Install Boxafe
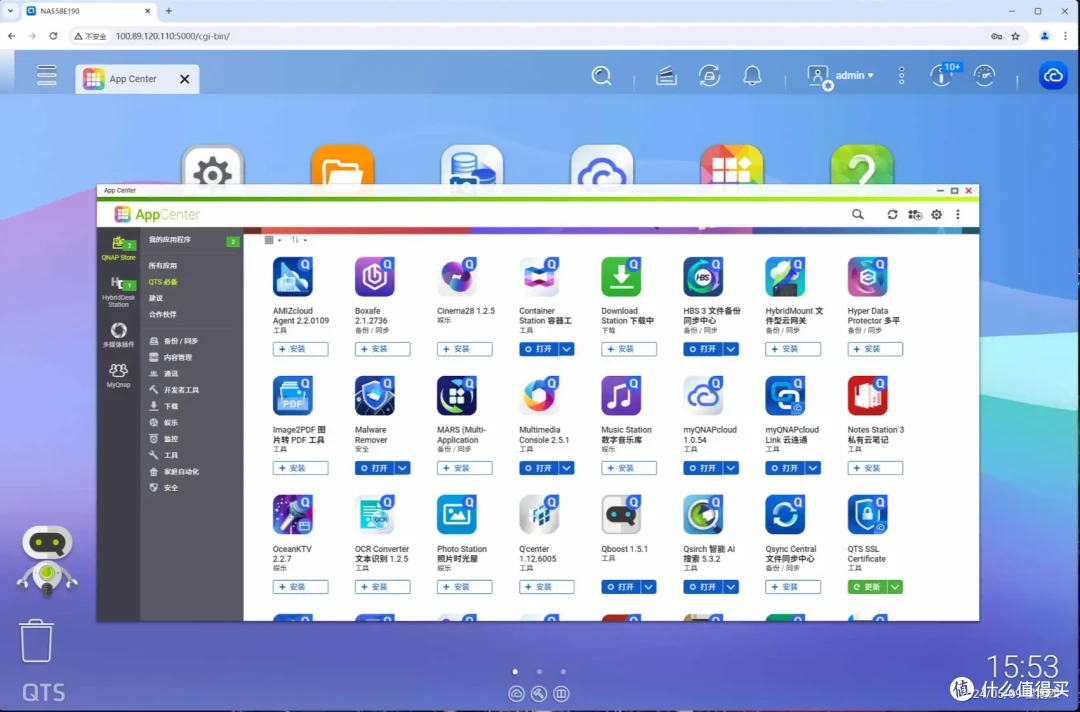This screenshot has height=712, width=1080. [382, 349]
